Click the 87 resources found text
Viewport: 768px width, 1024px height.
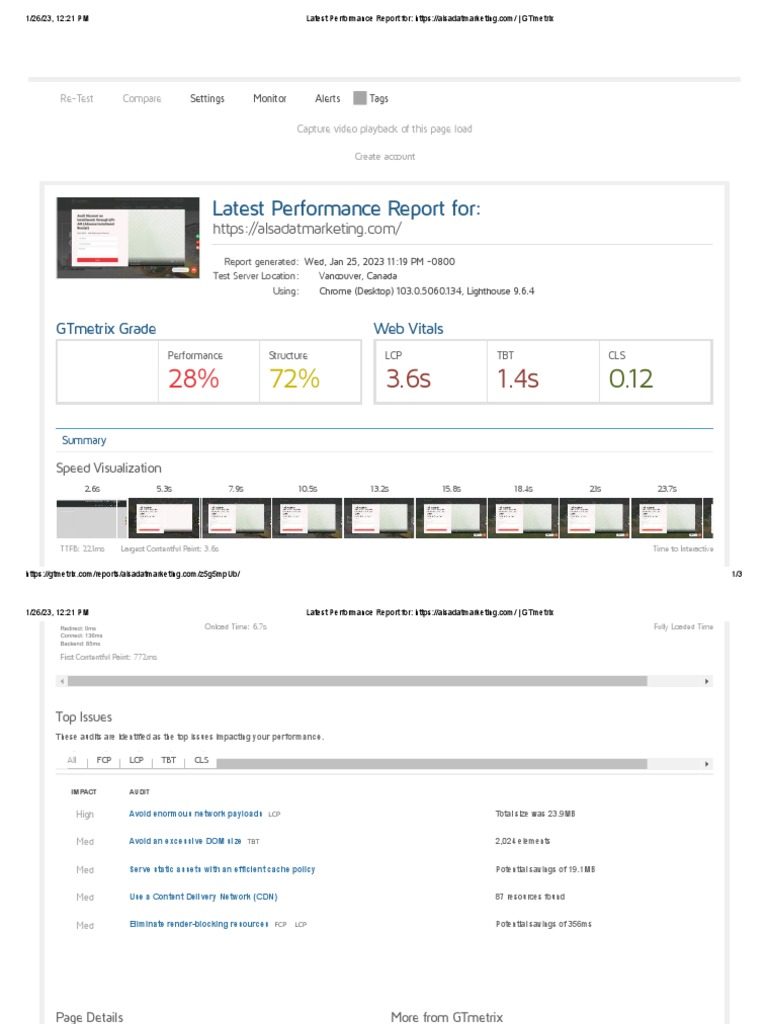pyautogui.click(x=530, y=897)
